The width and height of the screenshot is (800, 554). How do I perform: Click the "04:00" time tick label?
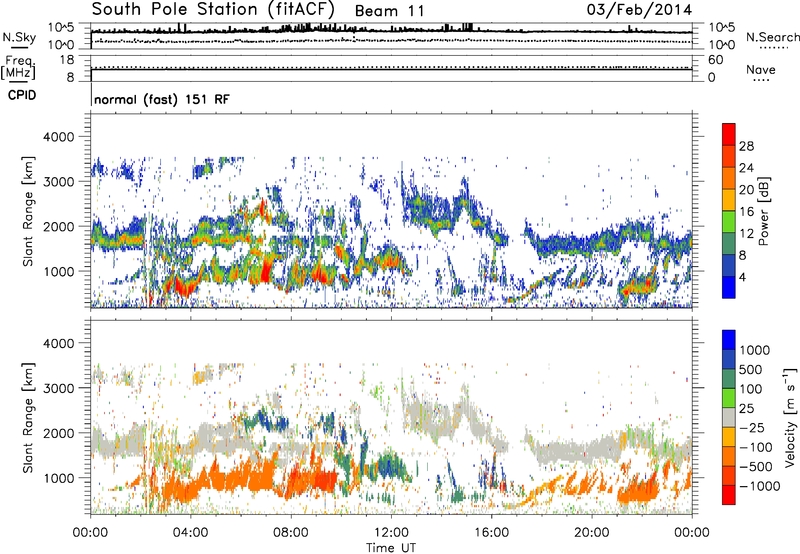190,533
